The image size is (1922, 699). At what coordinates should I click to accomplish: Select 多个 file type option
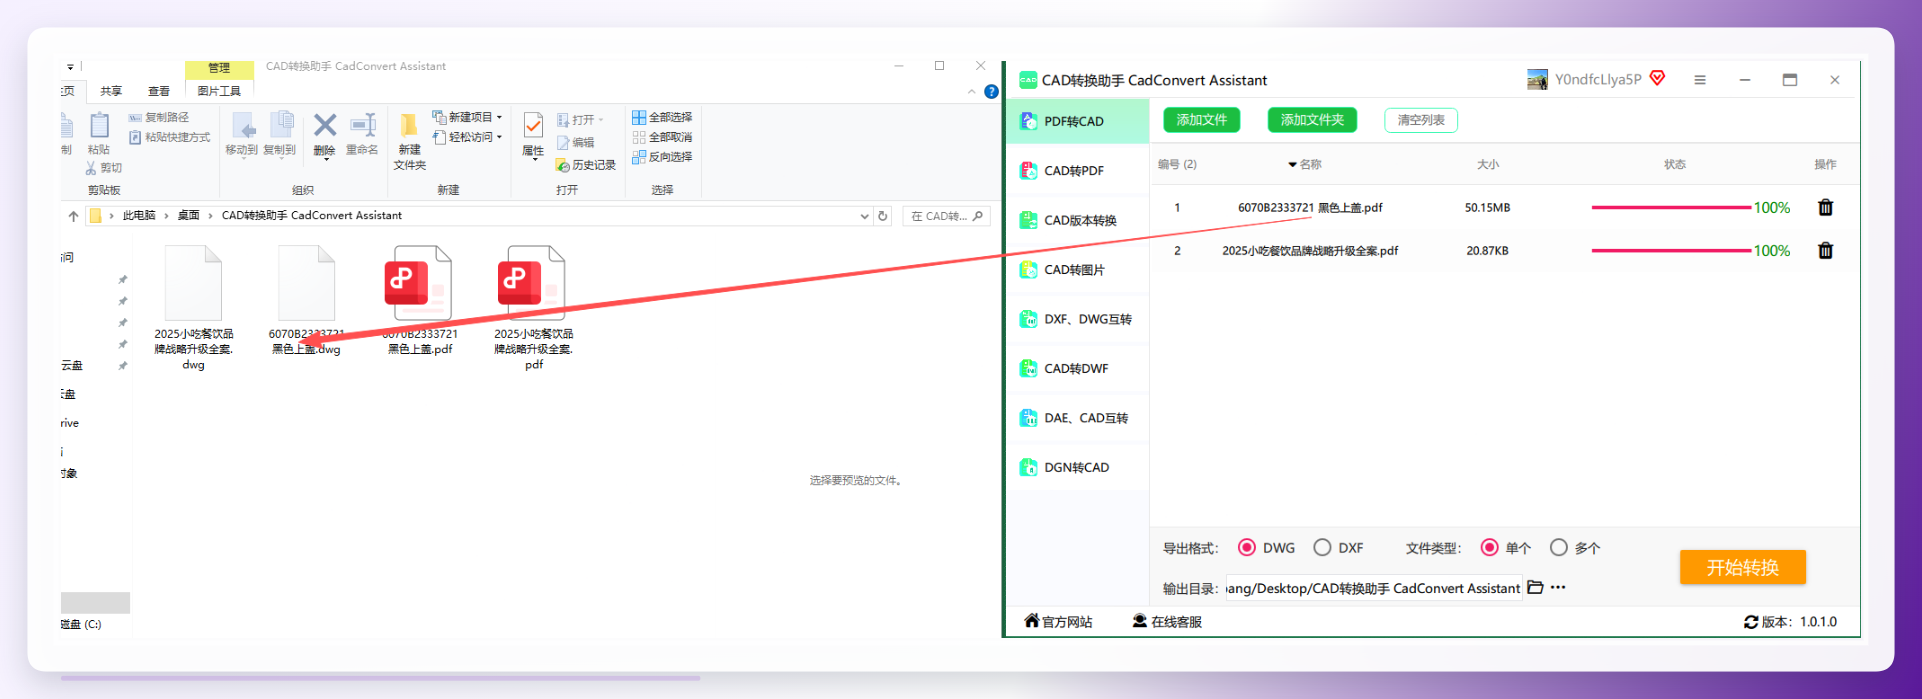(x=1558, y=547)
